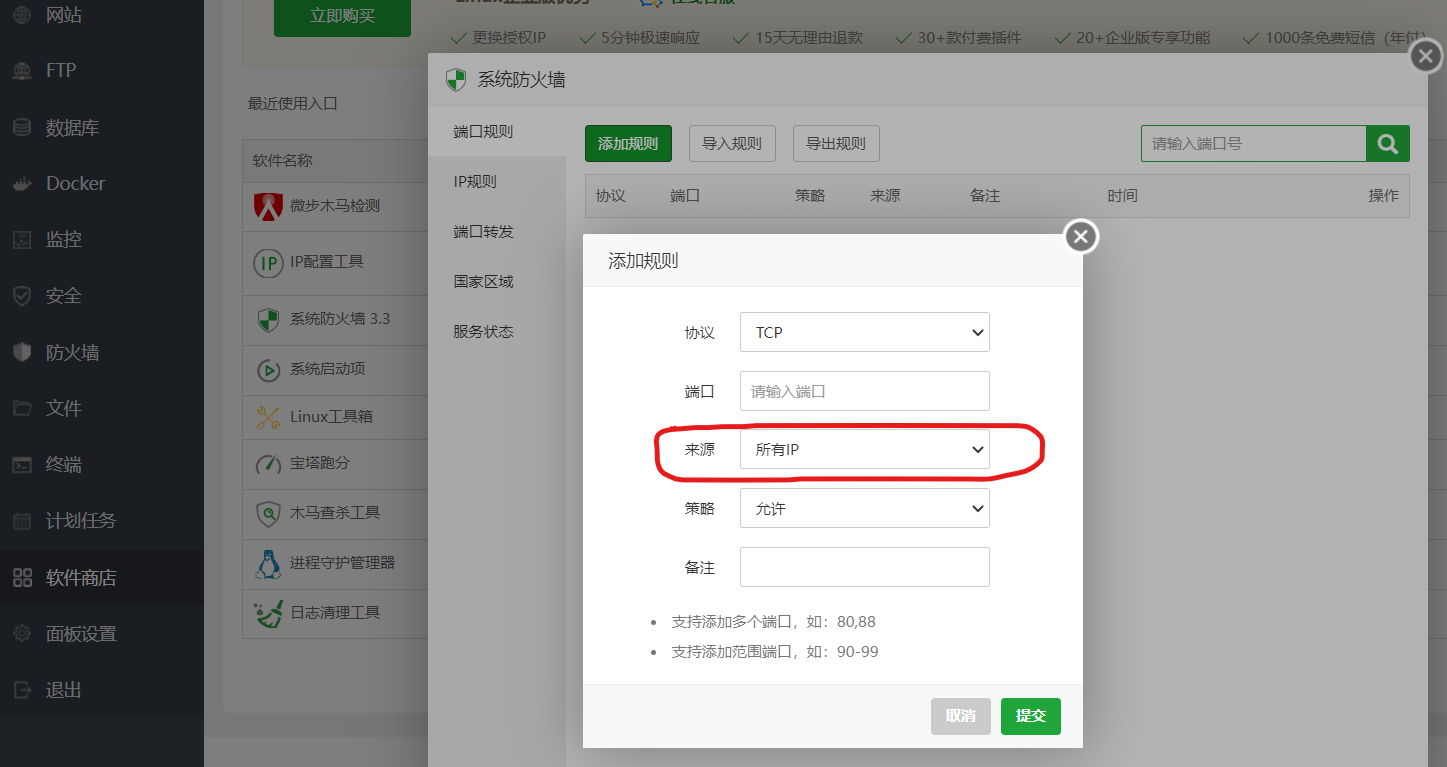Open the 协议 TCP dropdown
Viewport: 1447px width, 767px height.
865,333
